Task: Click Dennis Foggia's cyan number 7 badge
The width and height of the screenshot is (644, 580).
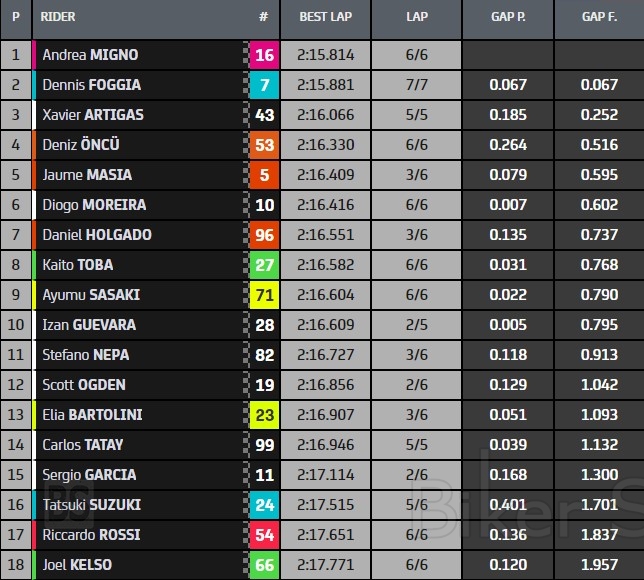Action: pyautogui.click(x=264, y=85)
